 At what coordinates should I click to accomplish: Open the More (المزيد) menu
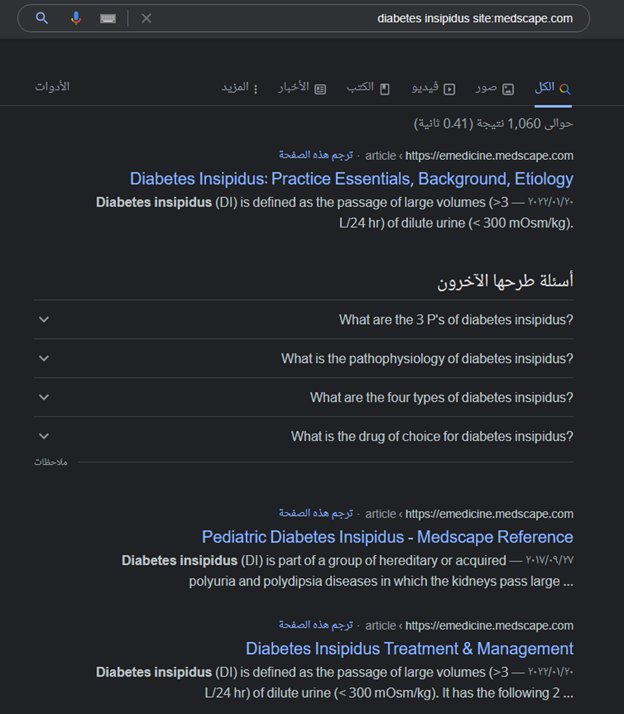click(240, 88)
